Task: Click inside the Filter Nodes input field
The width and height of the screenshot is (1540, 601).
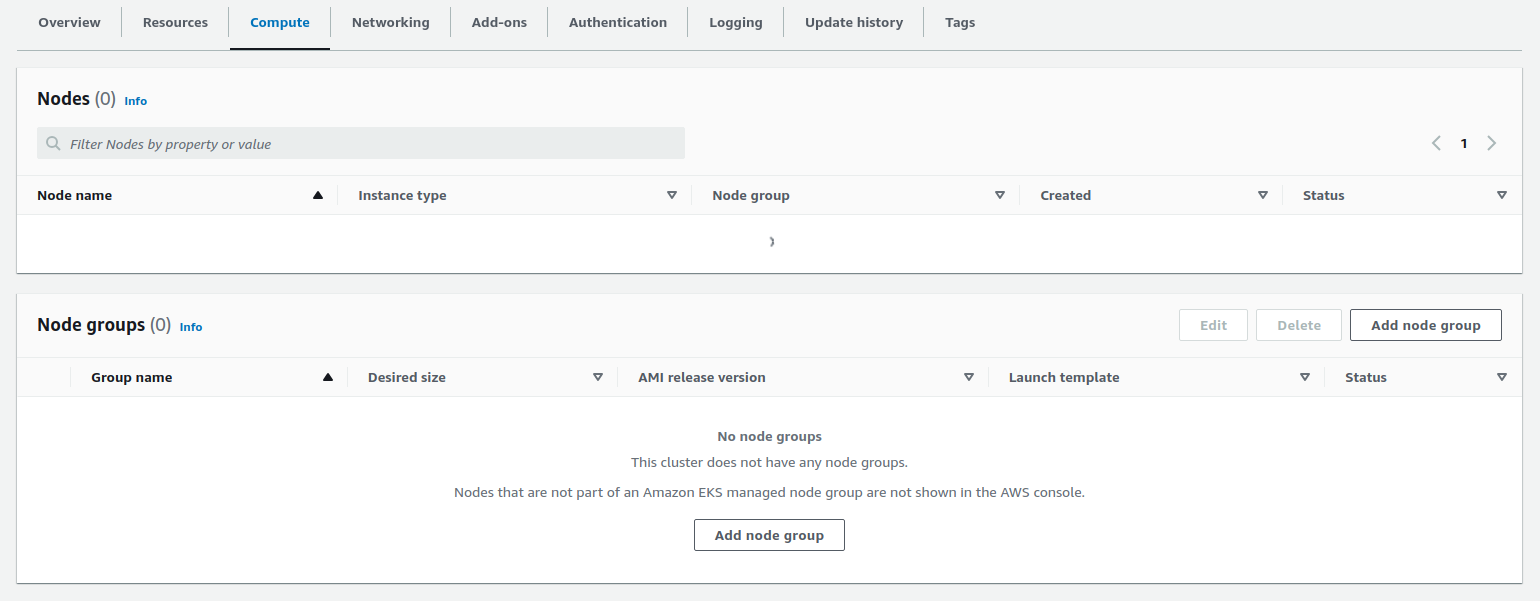Action: tap(300, 143)
